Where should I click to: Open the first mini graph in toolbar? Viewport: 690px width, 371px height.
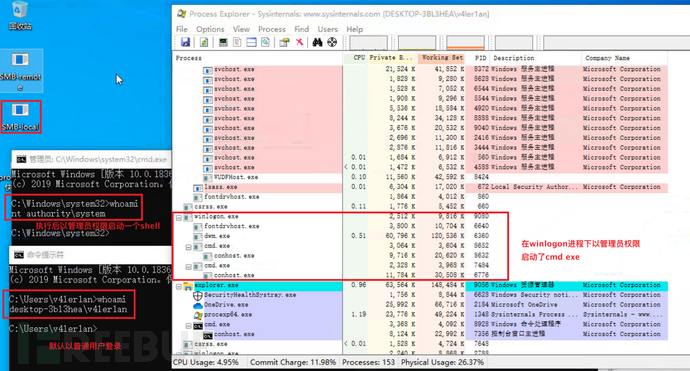pos(369,43)
